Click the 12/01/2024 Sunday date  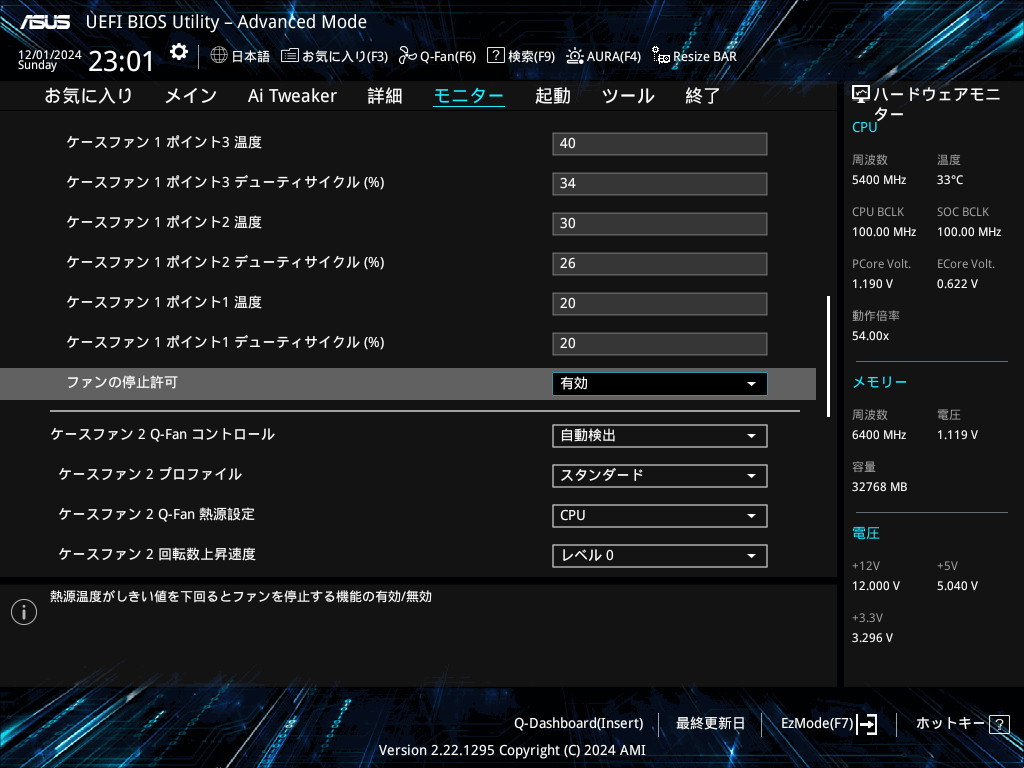[x=49, y=59]
